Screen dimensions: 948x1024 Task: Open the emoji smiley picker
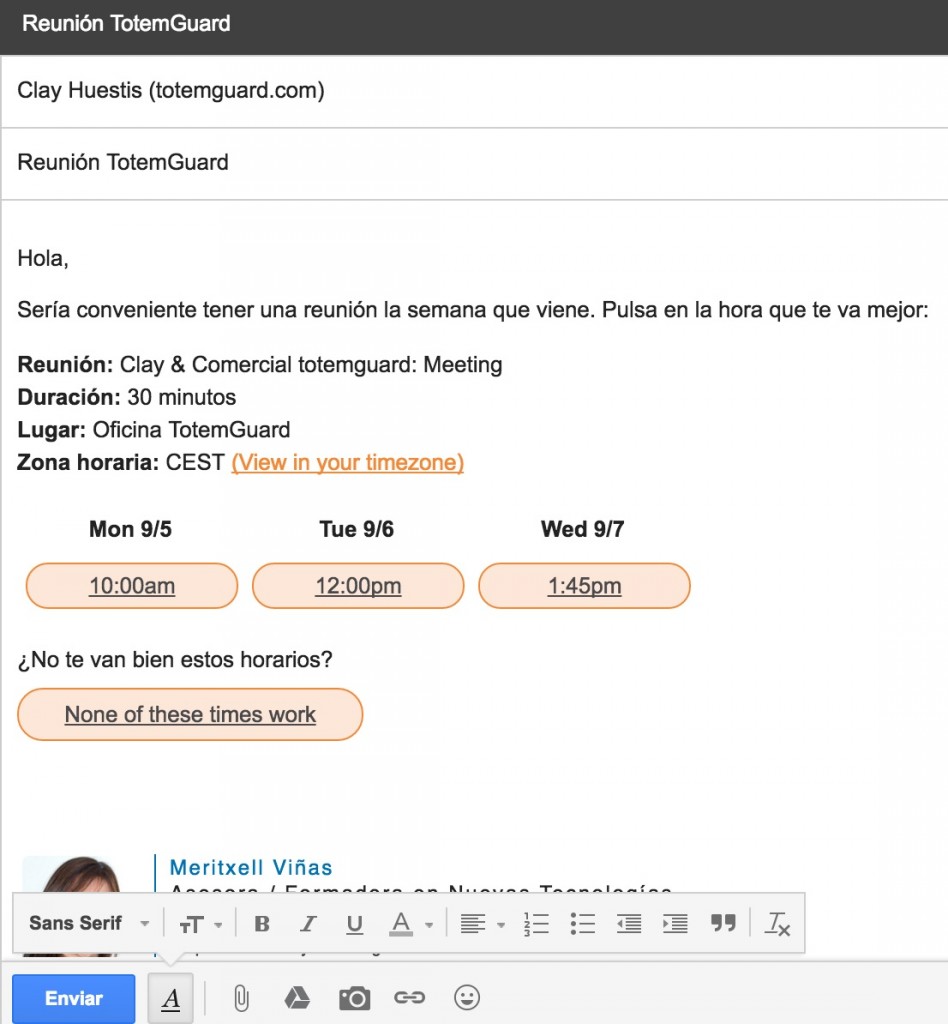(467, 997)
